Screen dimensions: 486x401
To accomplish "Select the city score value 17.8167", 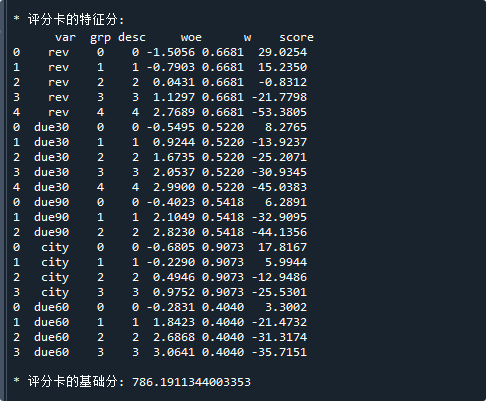I will [282, 247].
